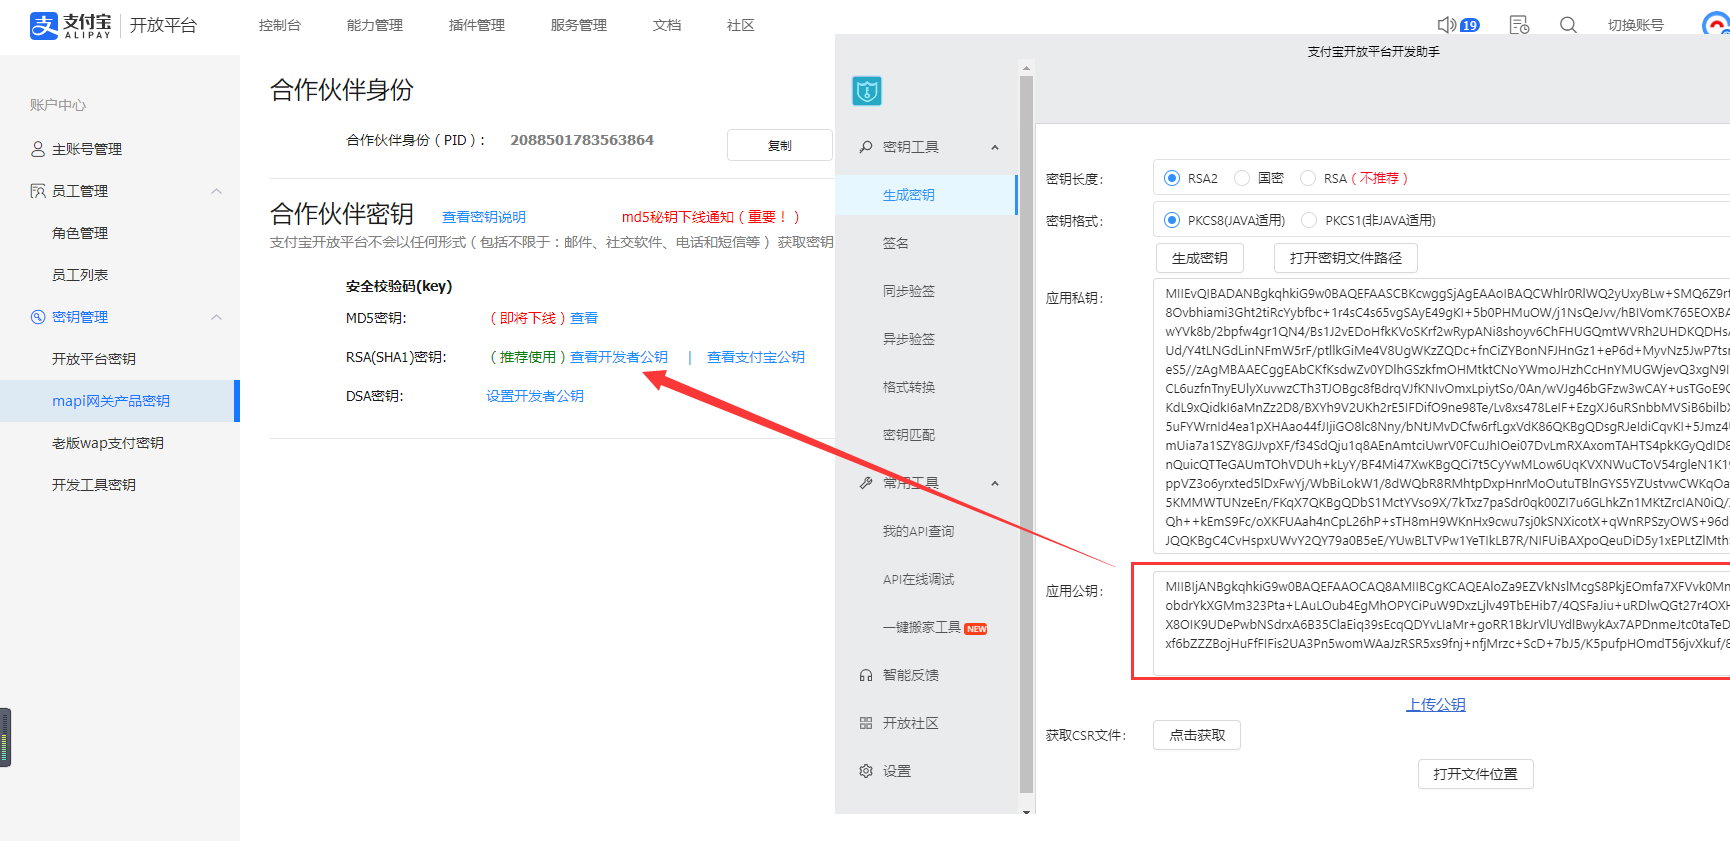Open 能力管理 in top navigation
This screenshot has height=841, width=1730.
coord(375,25)
